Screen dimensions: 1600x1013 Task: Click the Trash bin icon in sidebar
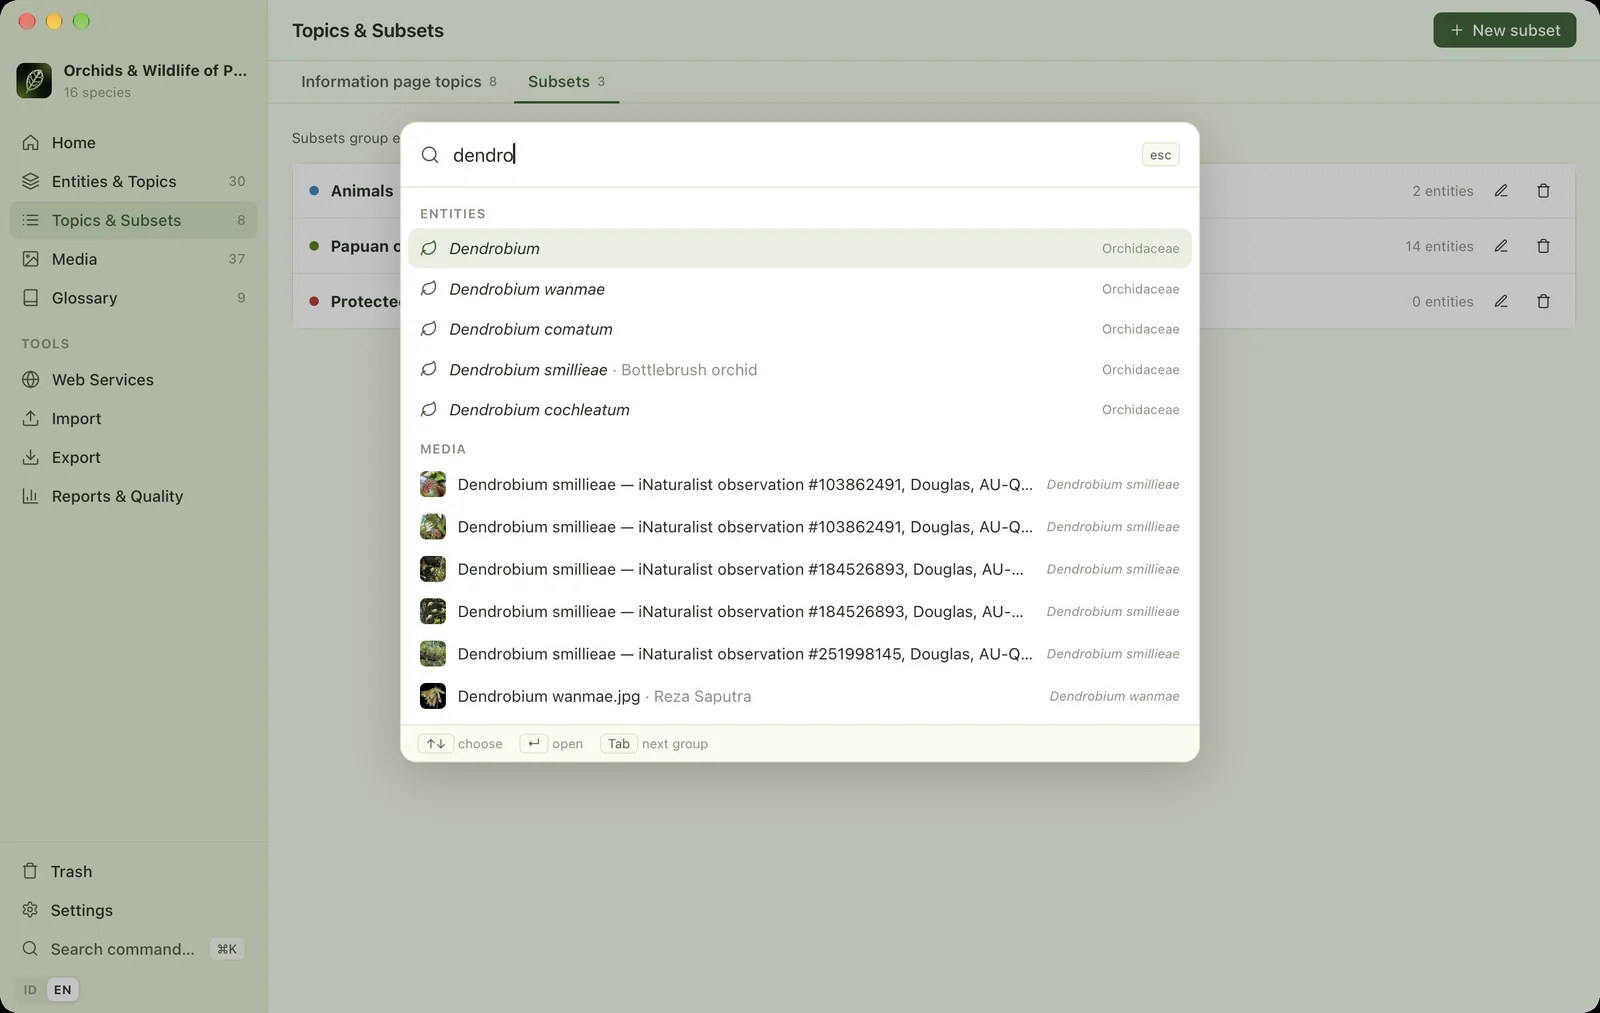click(x=30, y=871)
